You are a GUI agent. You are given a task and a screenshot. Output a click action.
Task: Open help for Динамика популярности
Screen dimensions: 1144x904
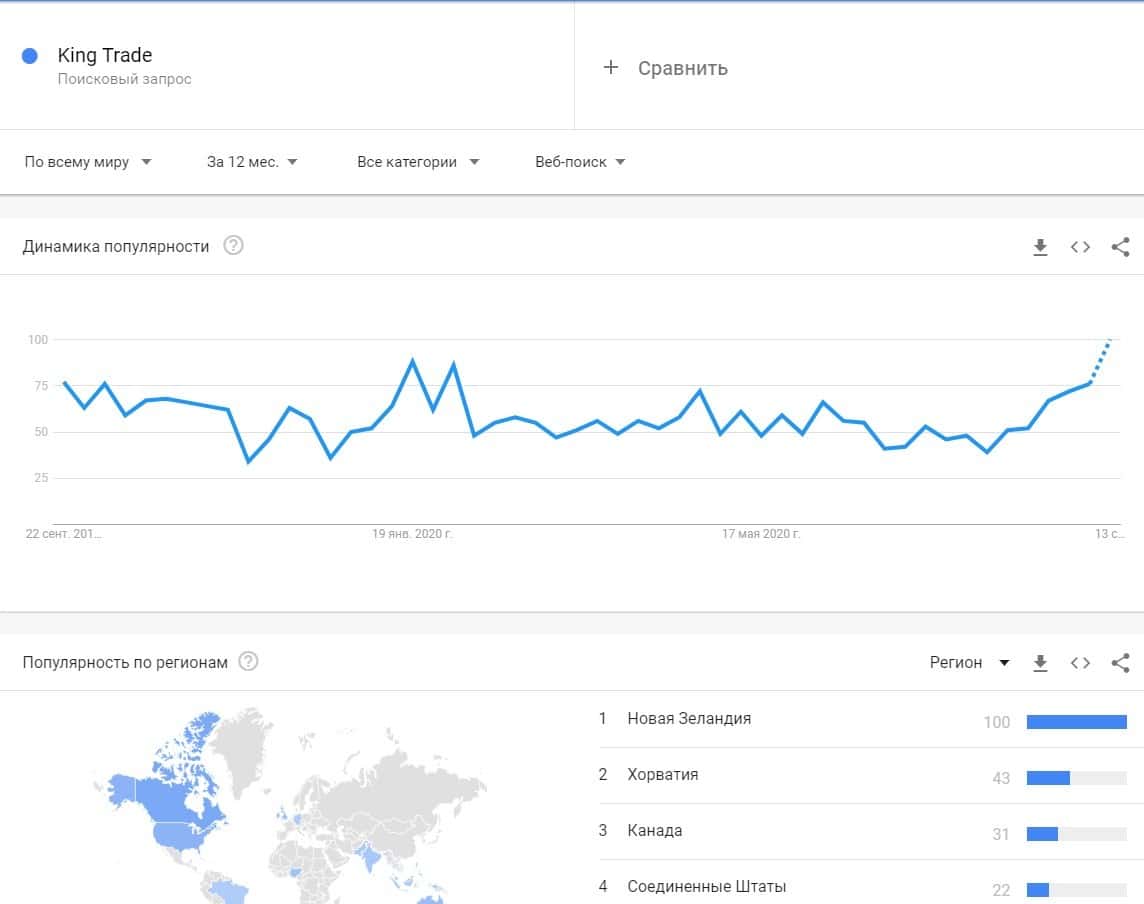pos(233,246)
